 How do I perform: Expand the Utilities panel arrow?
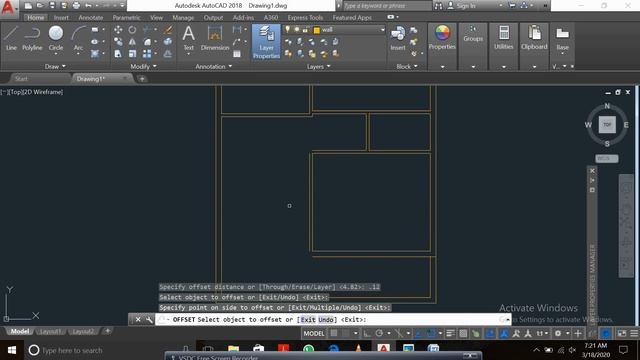coord(504,67)
